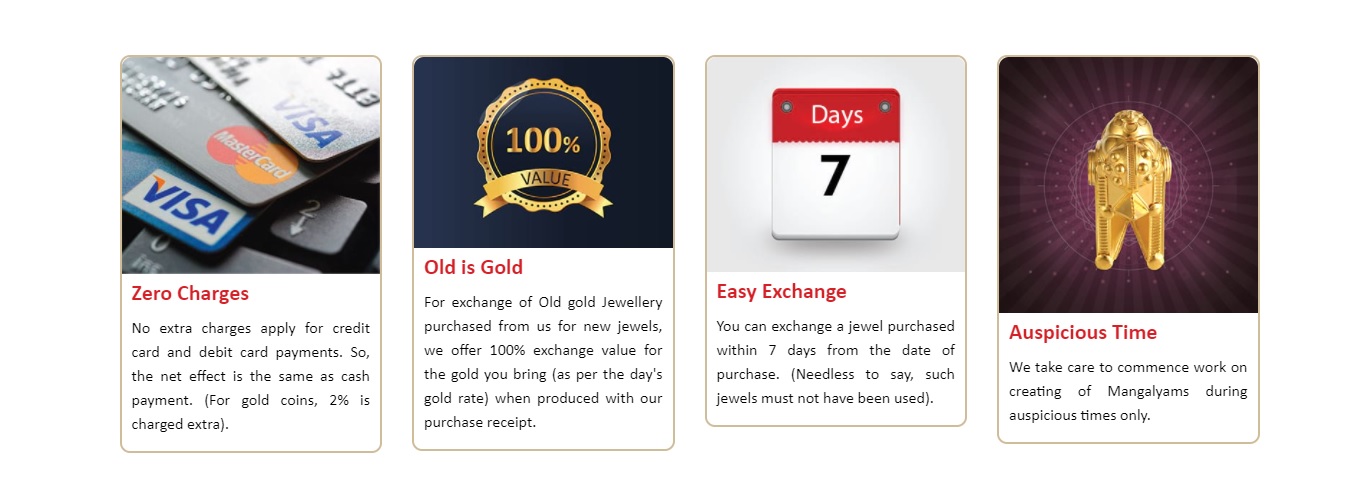Click the large number 7 on calendar
Image resolution: width=1353 pixels, height=502 pixels.
click(x=834, y=176)
